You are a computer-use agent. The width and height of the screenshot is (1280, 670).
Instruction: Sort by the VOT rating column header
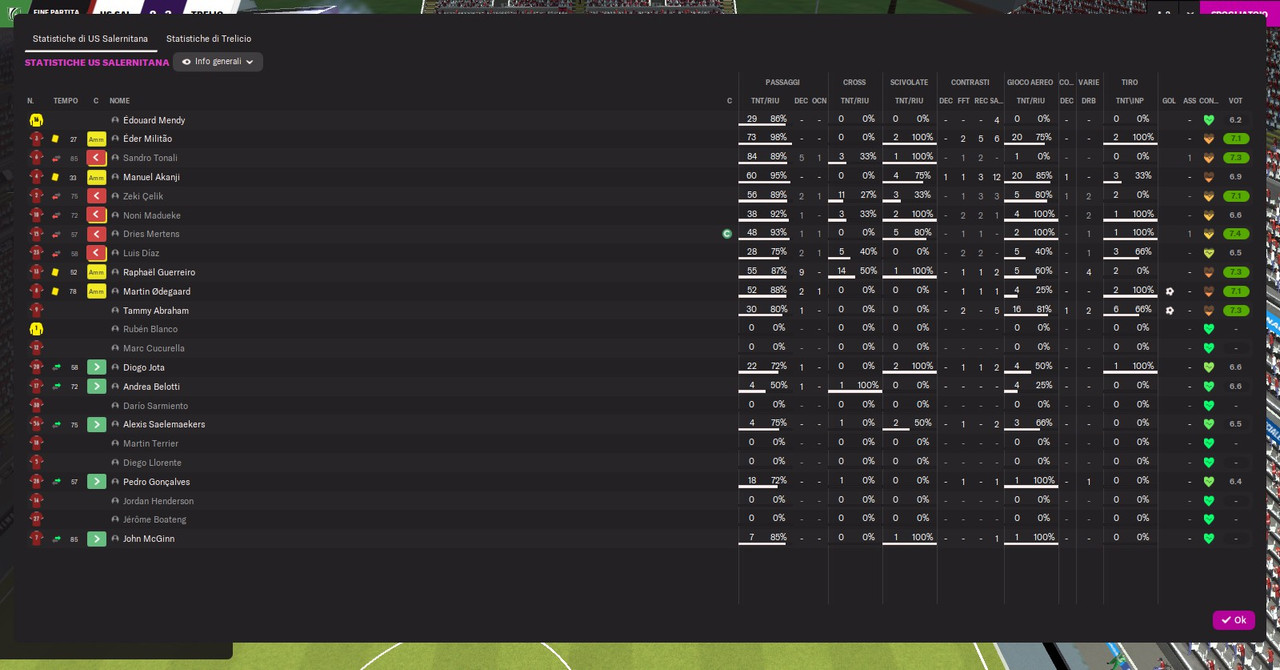click(1236, 101)
